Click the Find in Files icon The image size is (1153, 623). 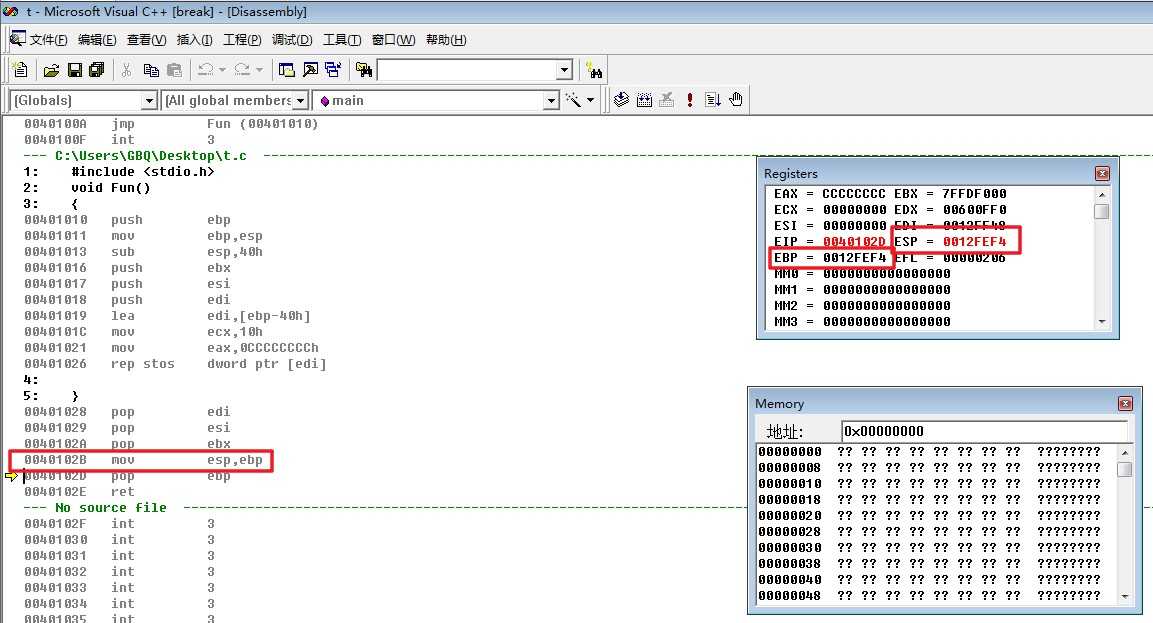click(x=364, y=70)
